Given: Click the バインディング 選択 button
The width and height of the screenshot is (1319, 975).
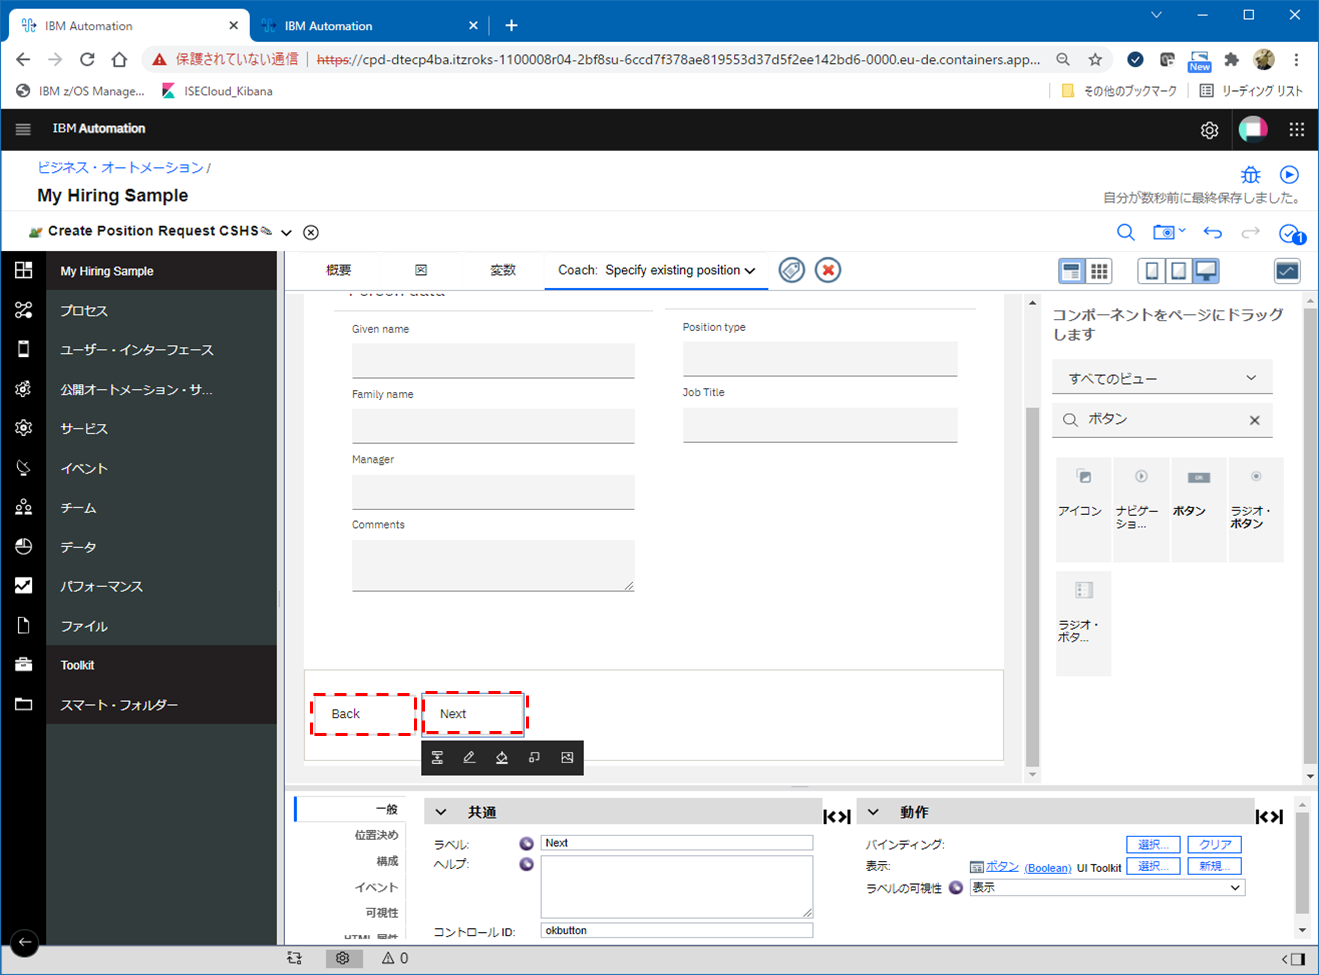Looking at the screenshot, I should [x=1153, y=845].
